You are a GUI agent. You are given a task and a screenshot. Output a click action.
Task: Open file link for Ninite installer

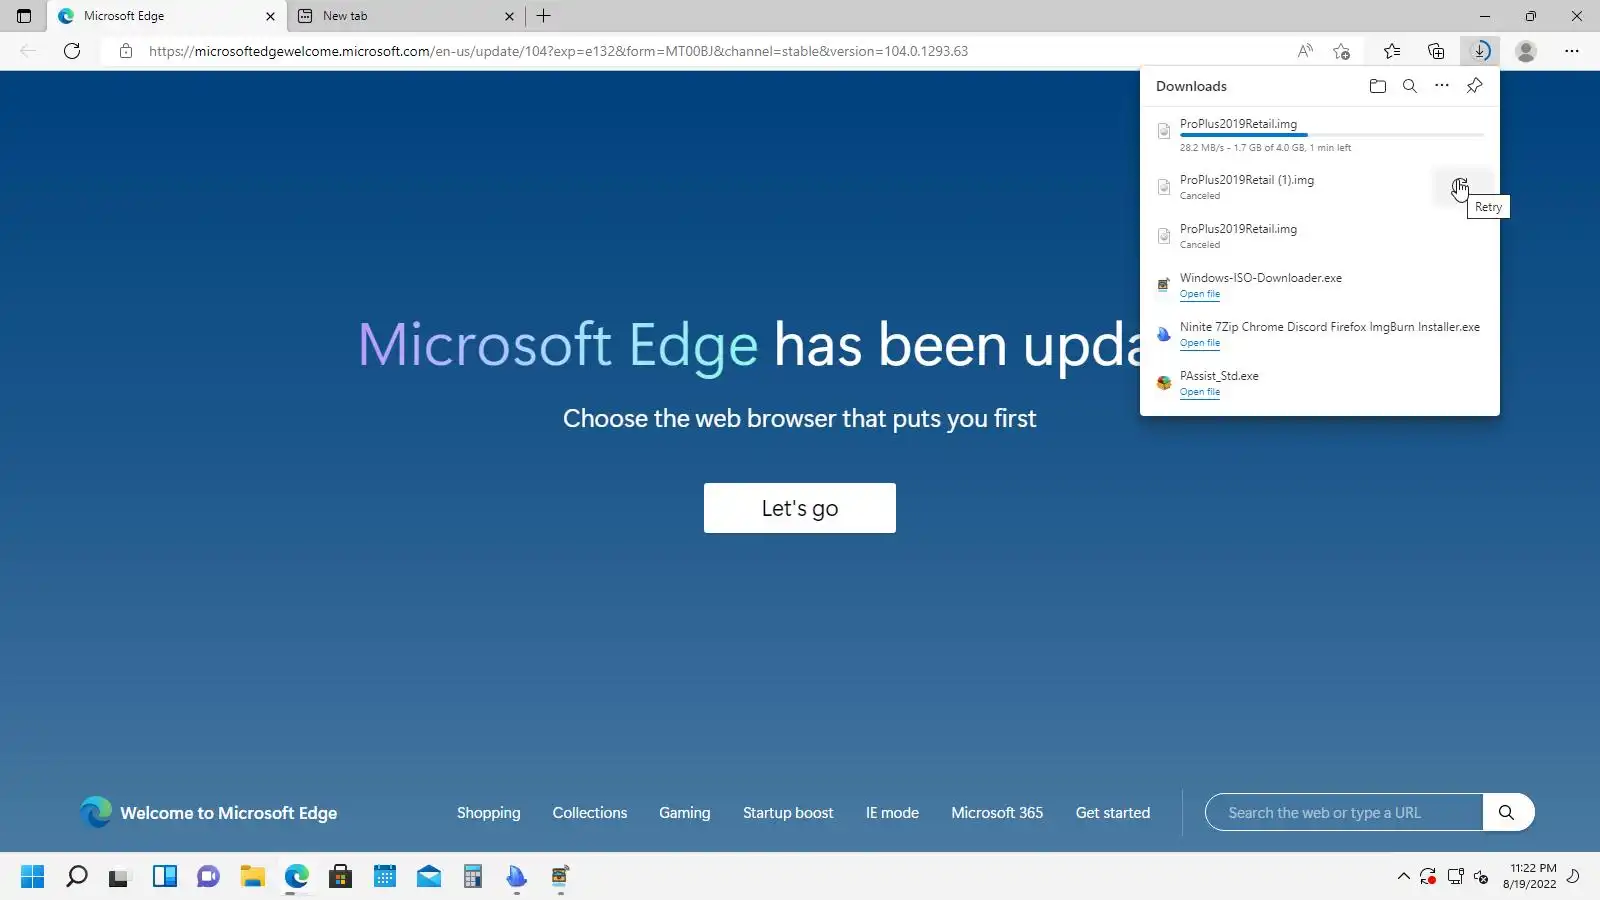click(x=1200, y=343)
